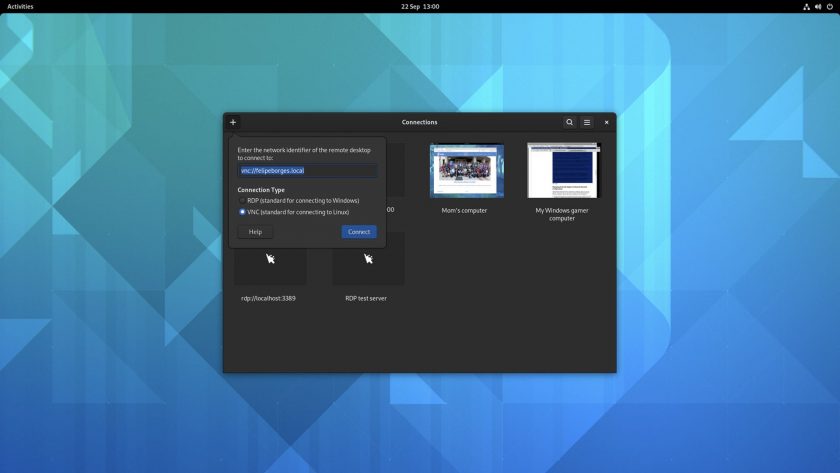Open the hamburger menu in Connections
The height and width of the screenshot is (473, 840).
pos(587,122)
